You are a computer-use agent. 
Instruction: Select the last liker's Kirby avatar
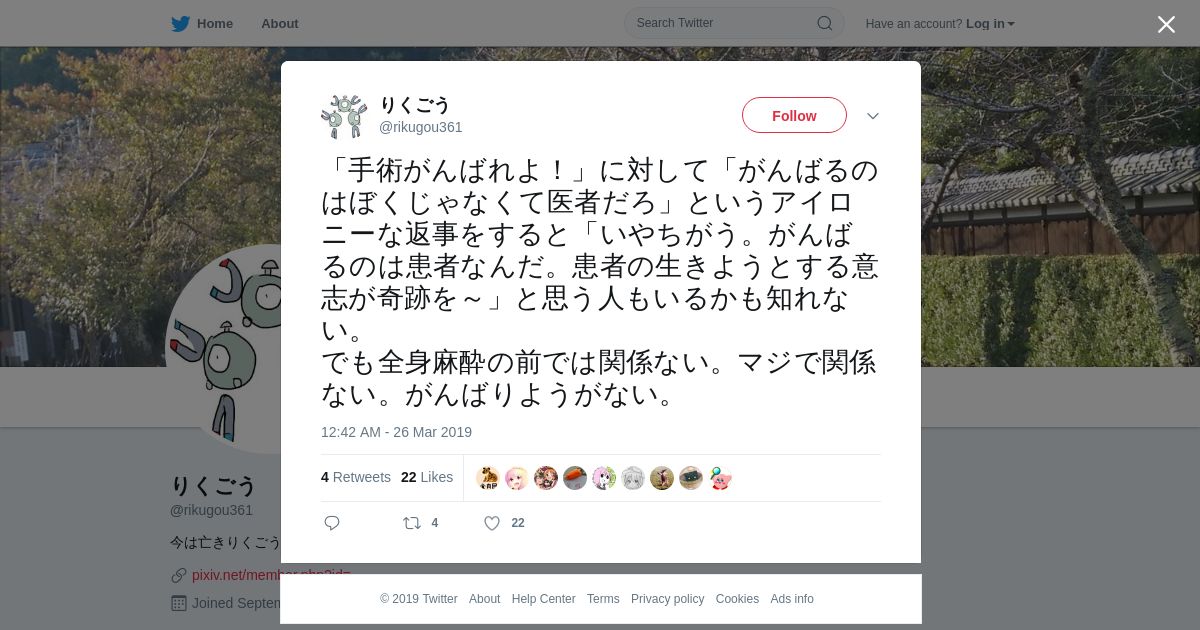[x=720, y=478]
